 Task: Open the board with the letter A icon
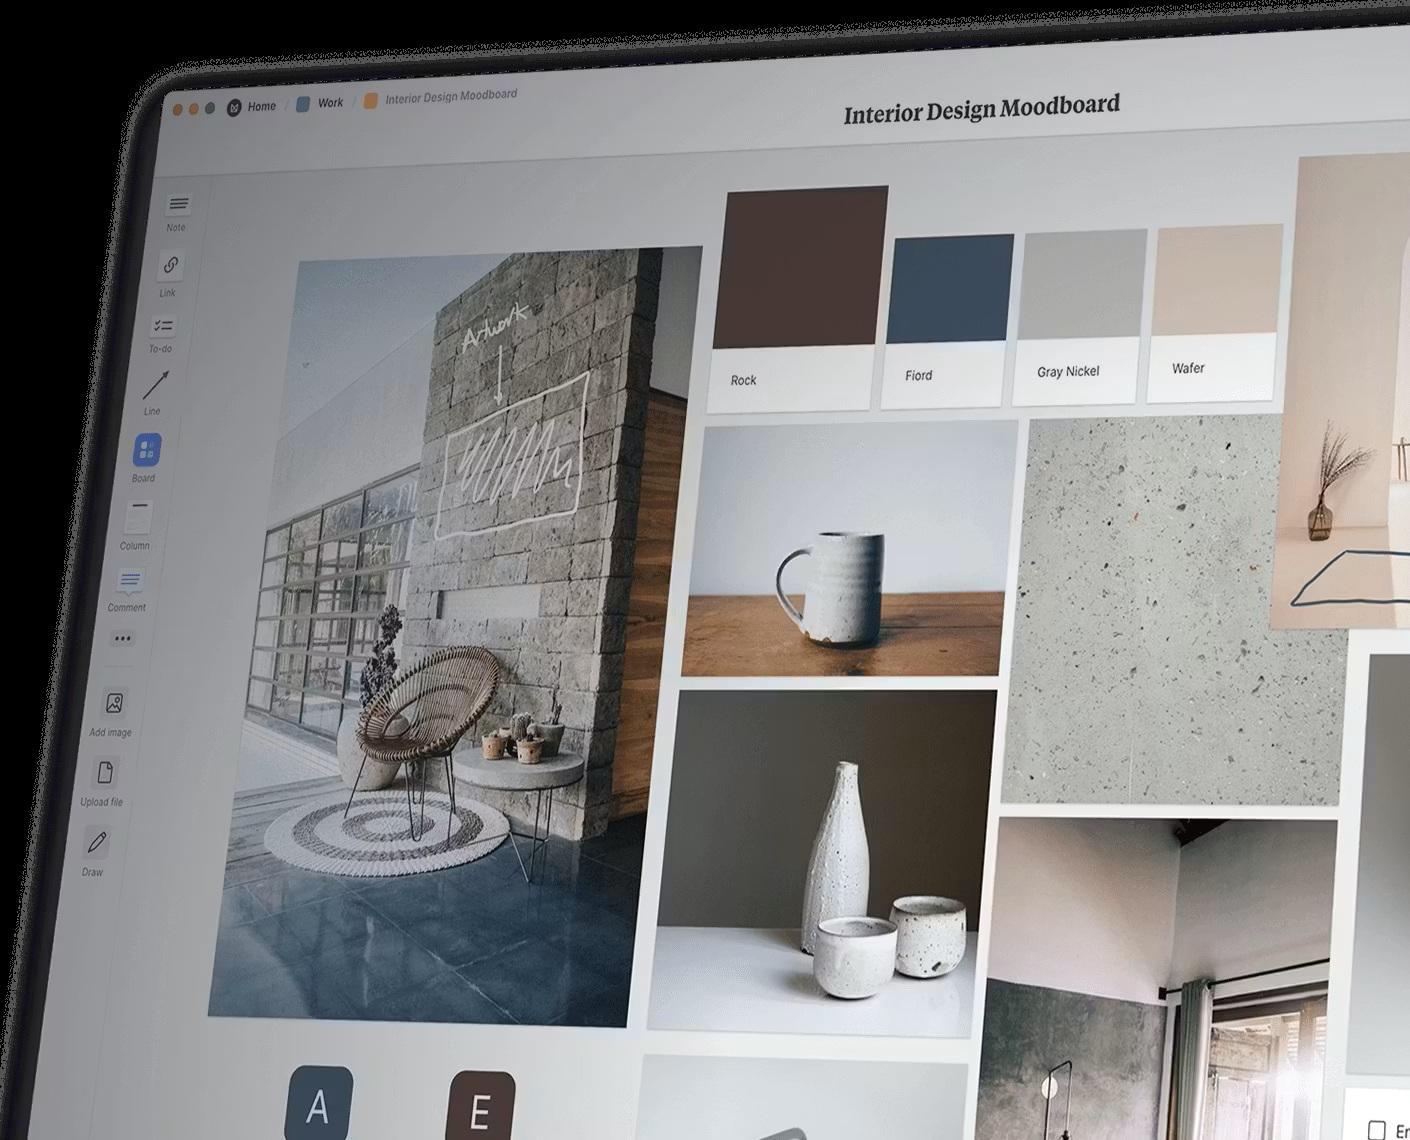pos(319,1104)
